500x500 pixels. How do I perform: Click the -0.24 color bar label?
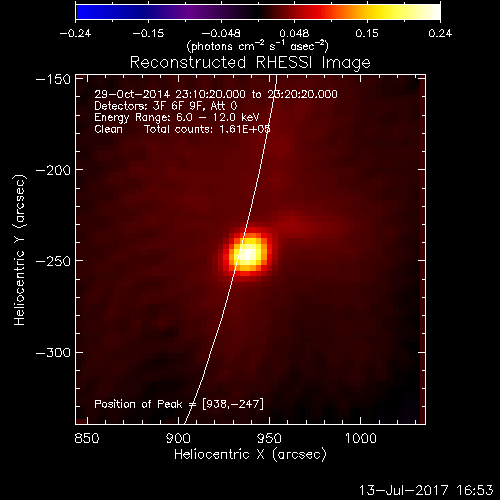pos(75,33)
